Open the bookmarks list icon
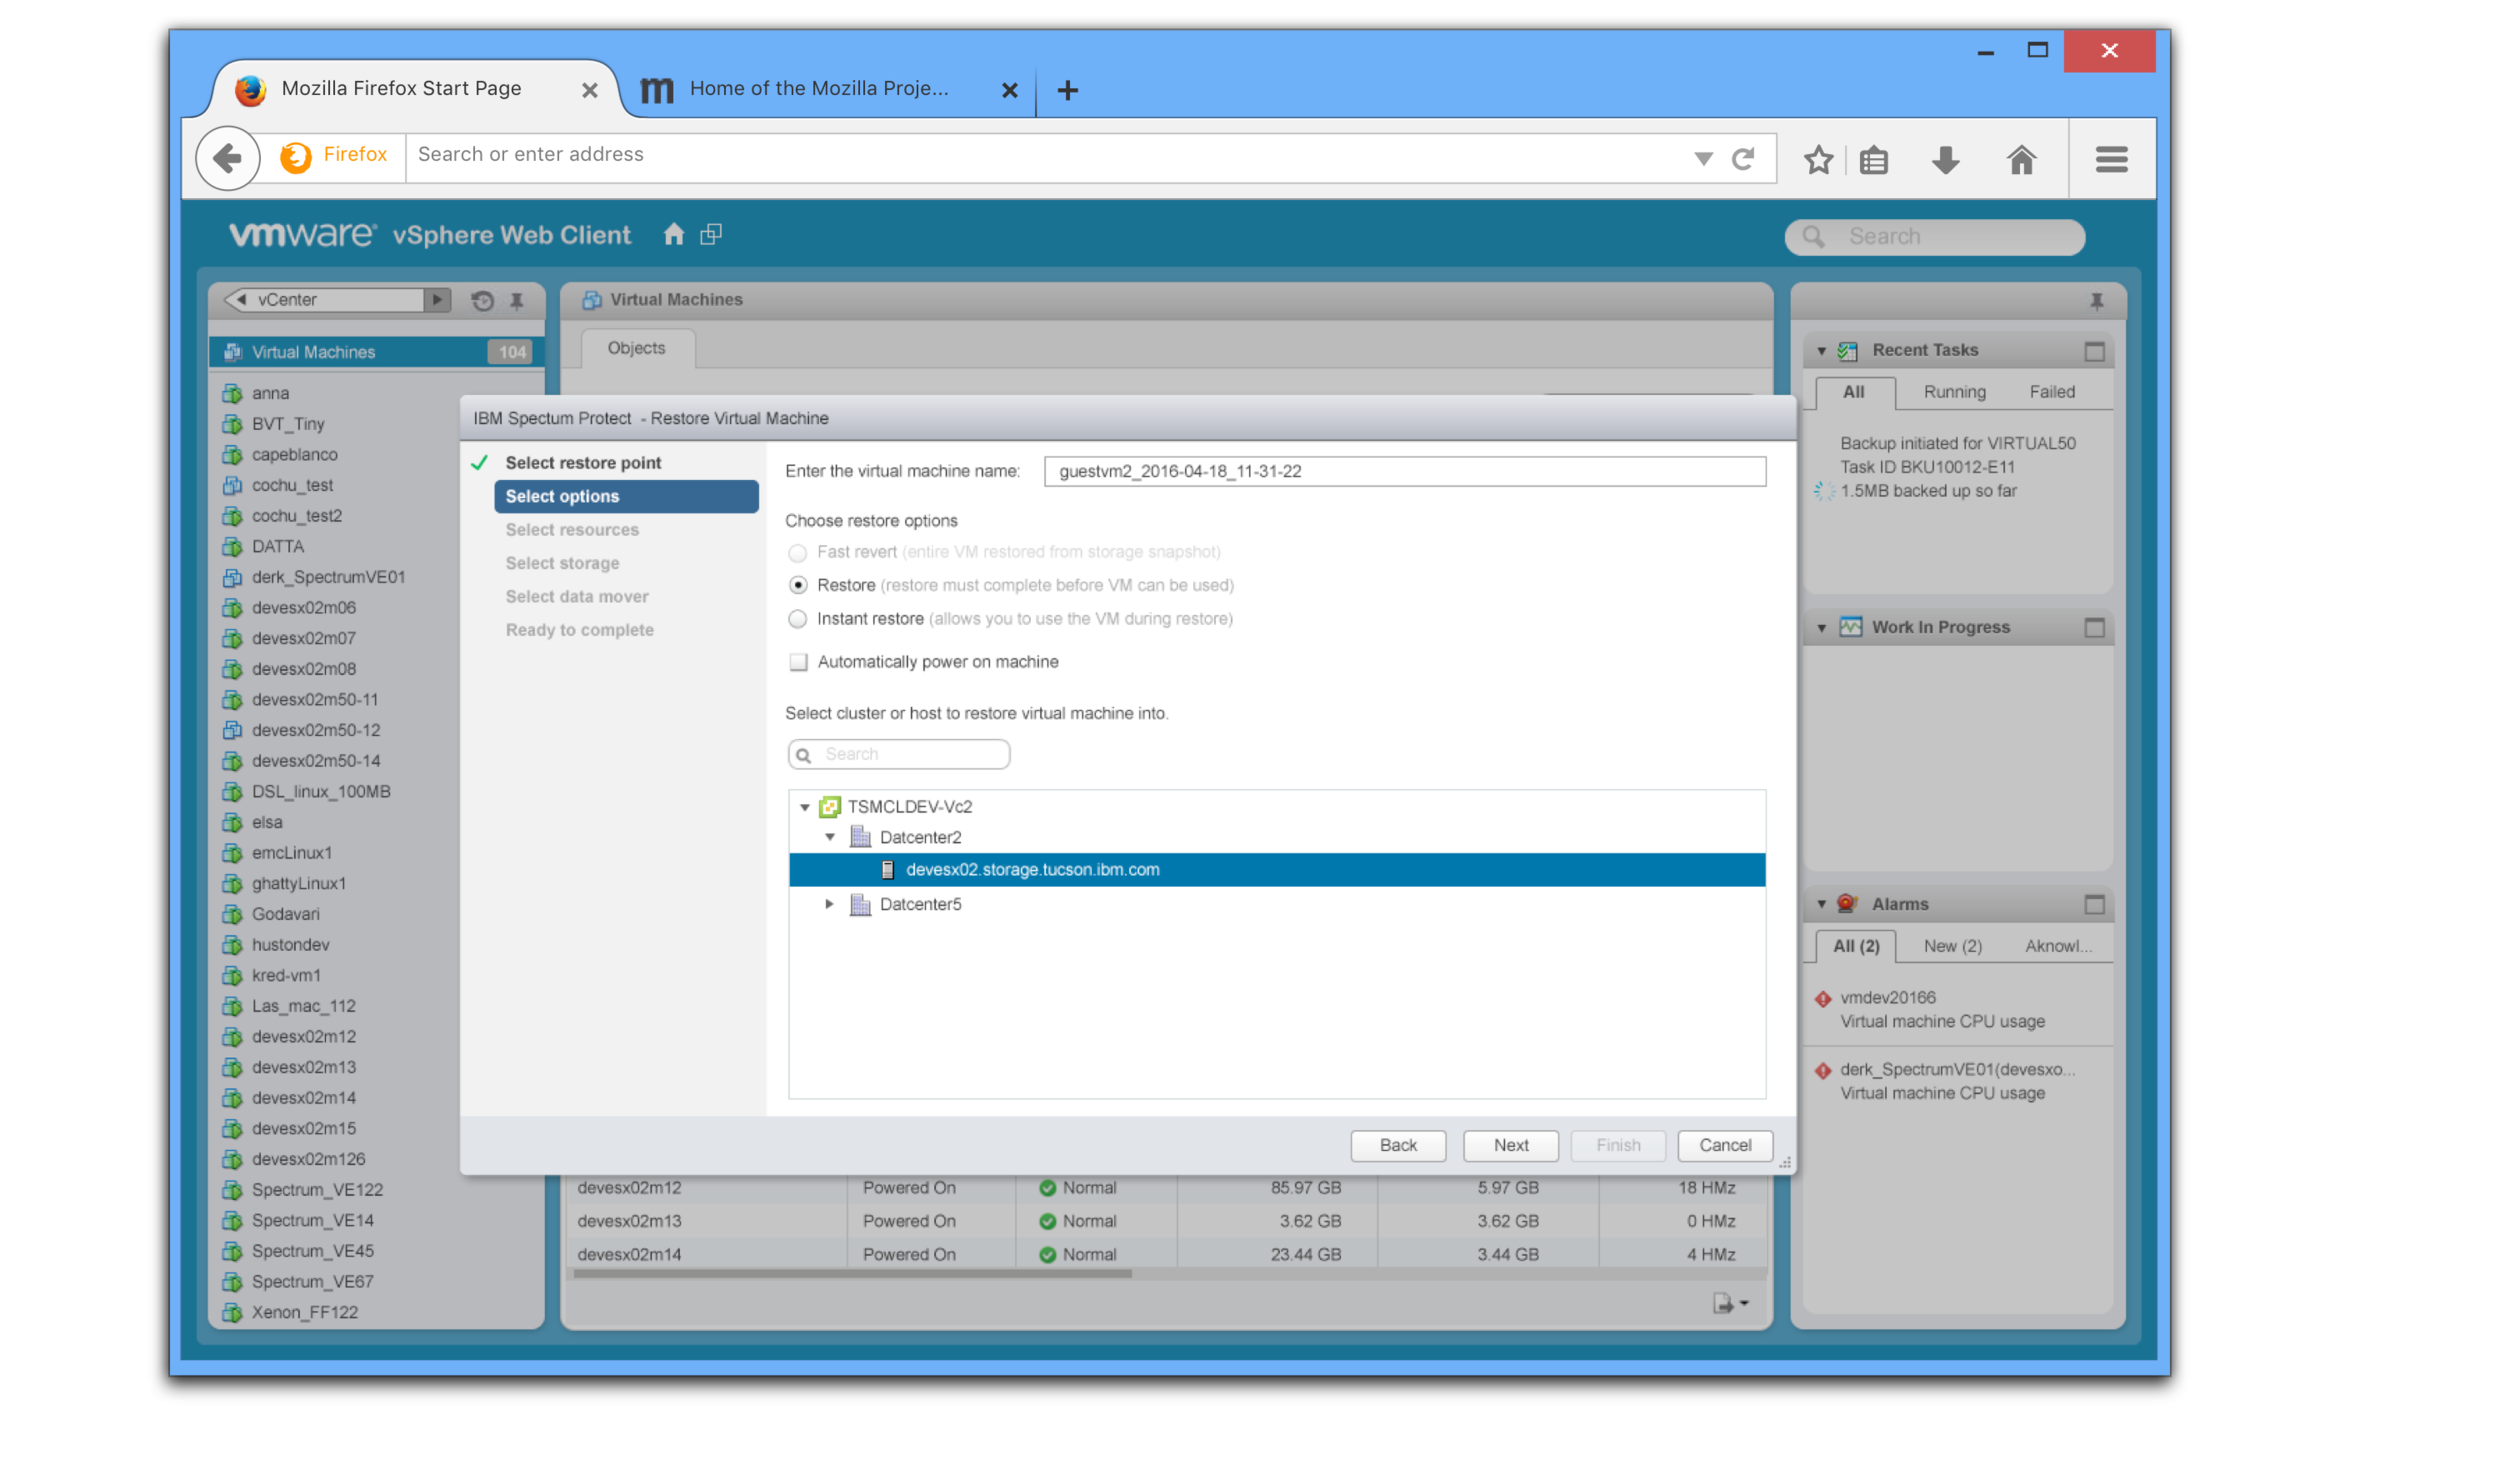The height and width of the screenshot is (1475, 2500). (x=1874, y=160)
